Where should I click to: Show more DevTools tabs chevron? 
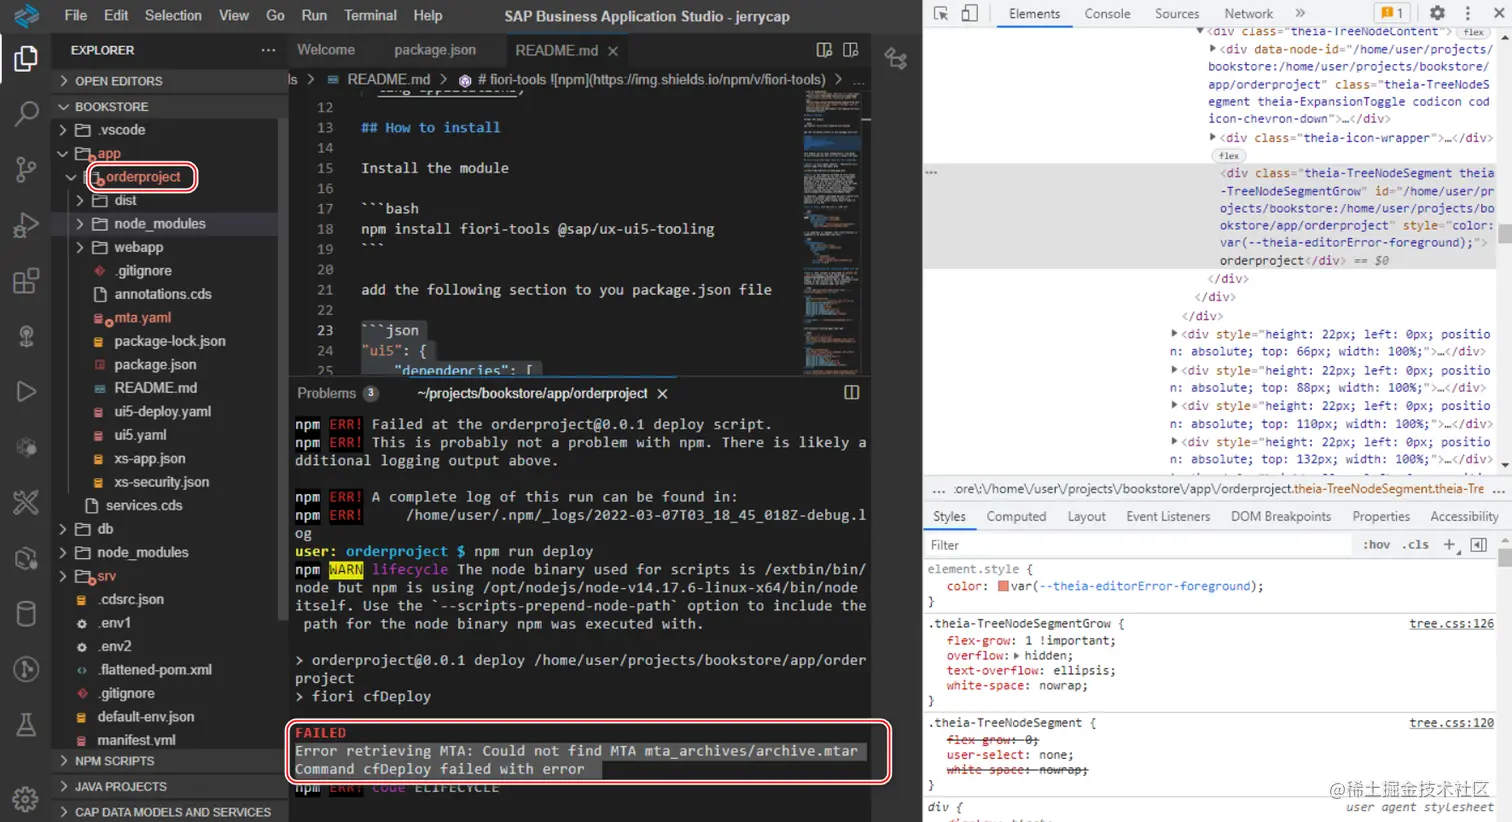point(1300,14)
